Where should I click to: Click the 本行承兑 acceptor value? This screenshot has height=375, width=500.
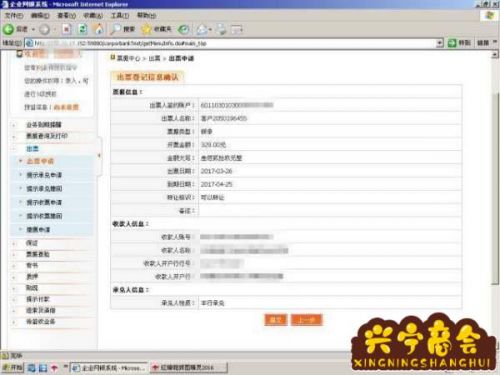(212, 303)
